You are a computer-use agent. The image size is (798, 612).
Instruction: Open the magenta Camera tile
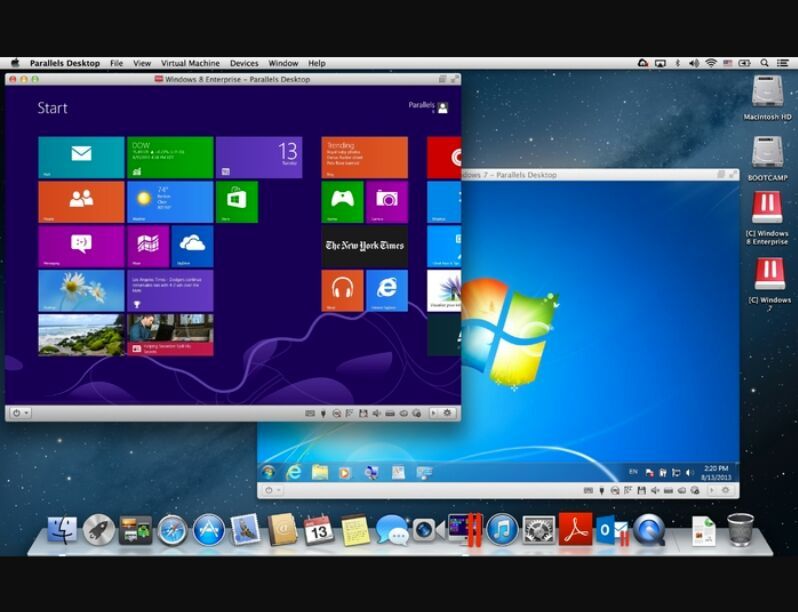[x=387, y=202]
